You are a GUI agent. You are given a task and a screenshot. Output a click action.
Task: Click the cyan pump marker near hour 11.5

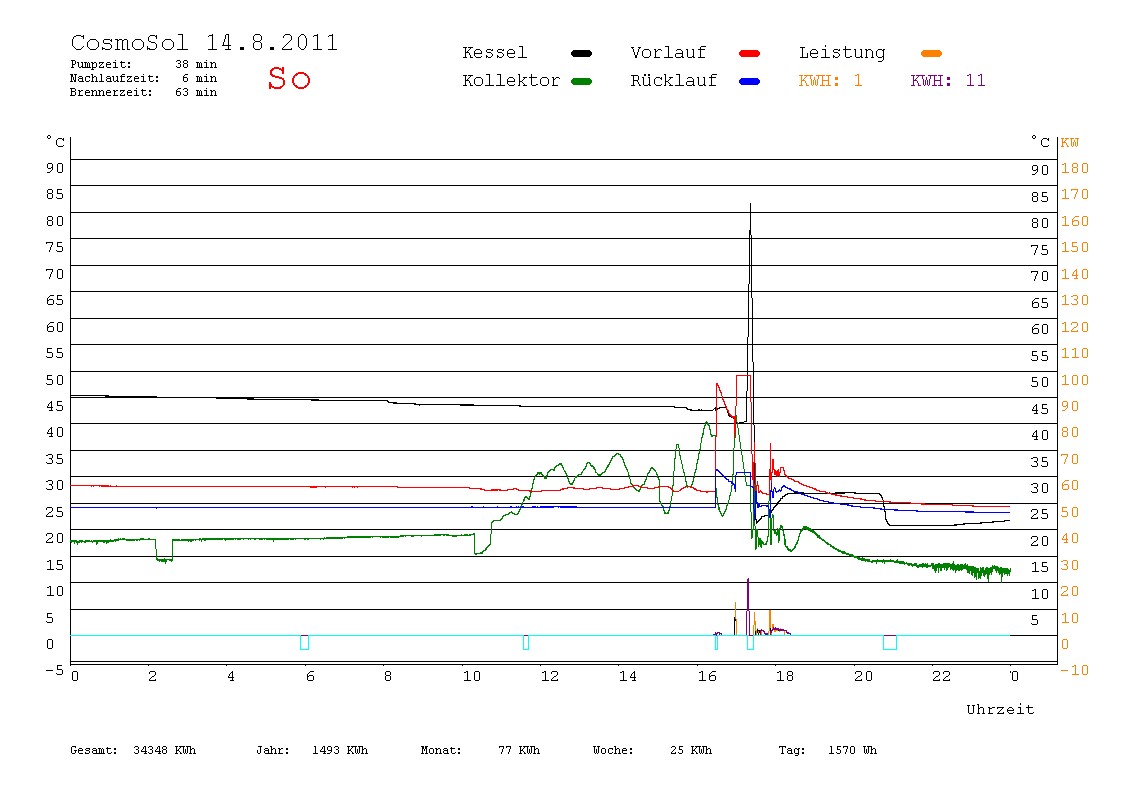pyautogui.click(x=526, y=642)
